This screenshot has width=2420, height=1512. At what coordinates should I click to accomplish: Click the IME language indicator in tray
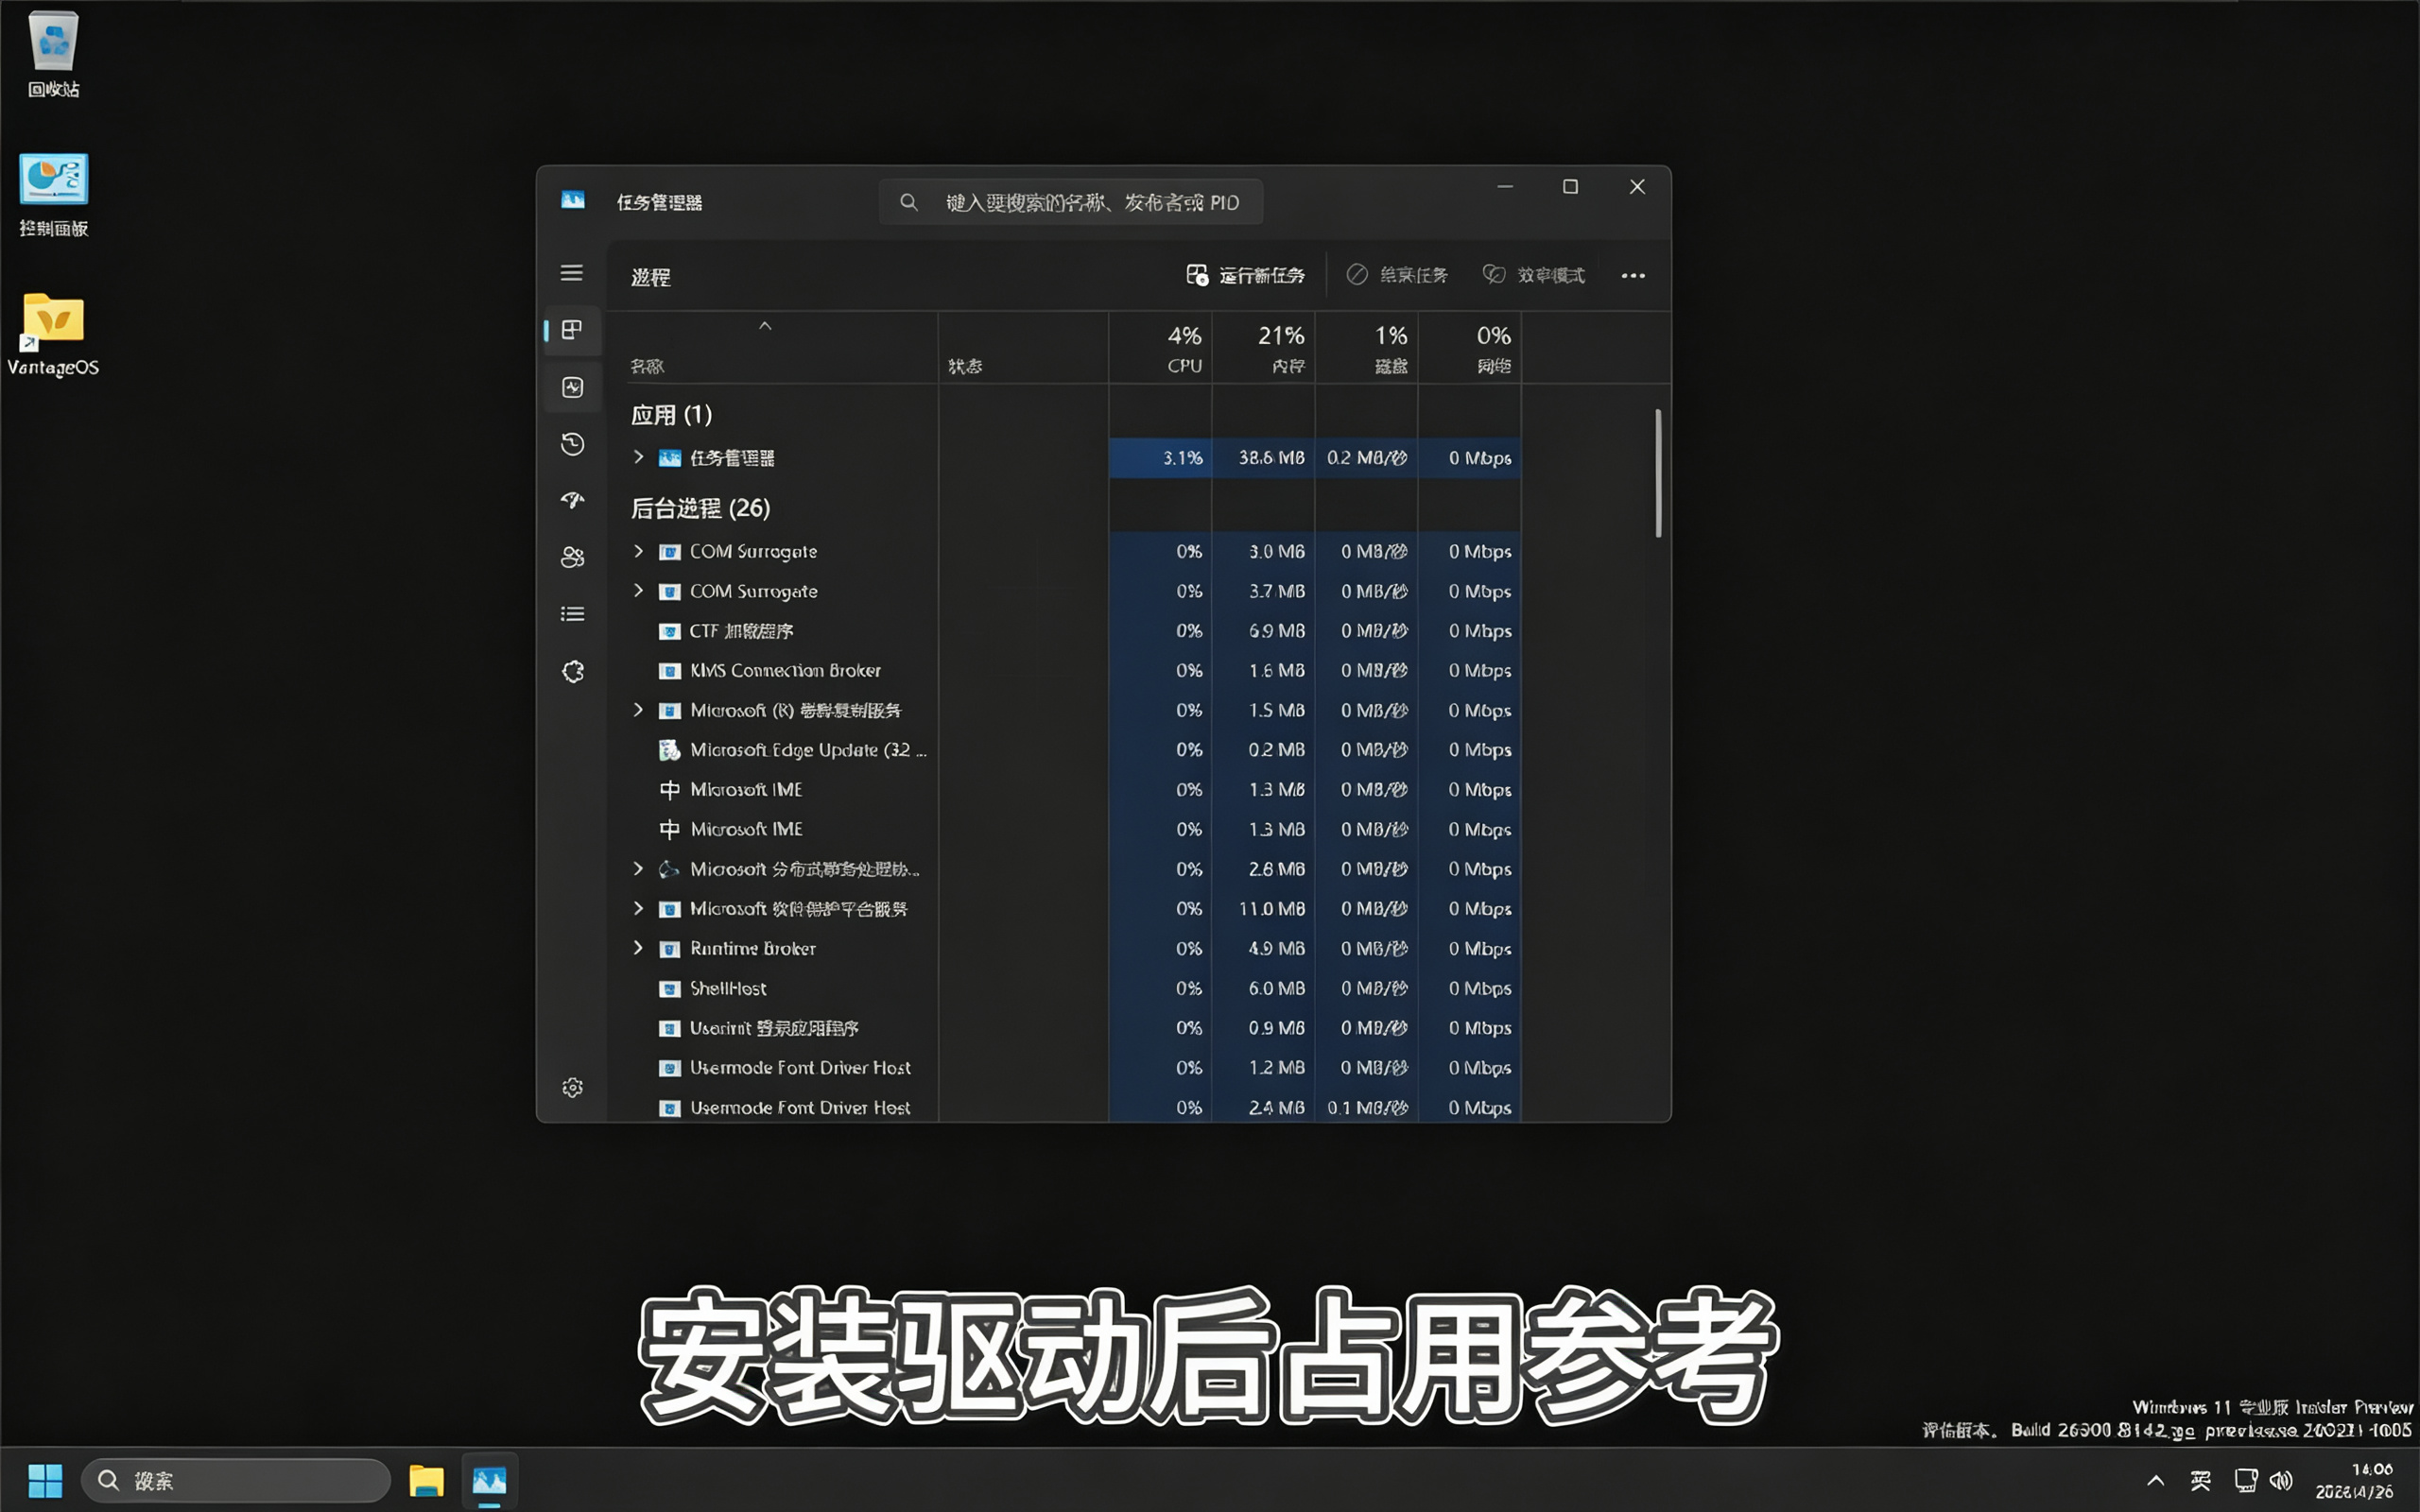click(x=2200, y=1480)
